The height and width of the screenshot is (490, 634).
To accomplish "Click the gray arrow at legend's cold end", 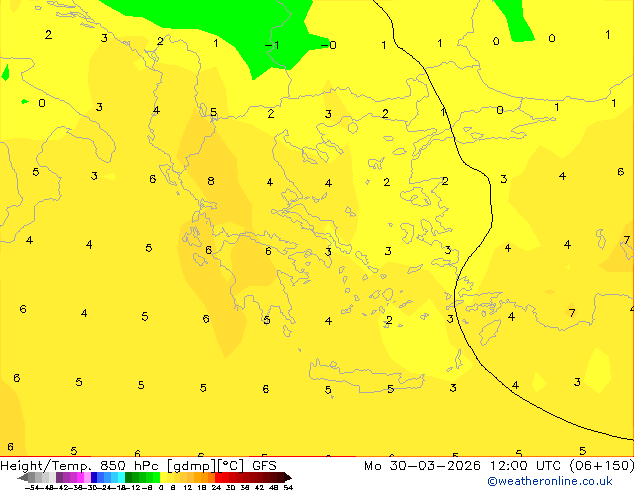I will click(22, 477).
